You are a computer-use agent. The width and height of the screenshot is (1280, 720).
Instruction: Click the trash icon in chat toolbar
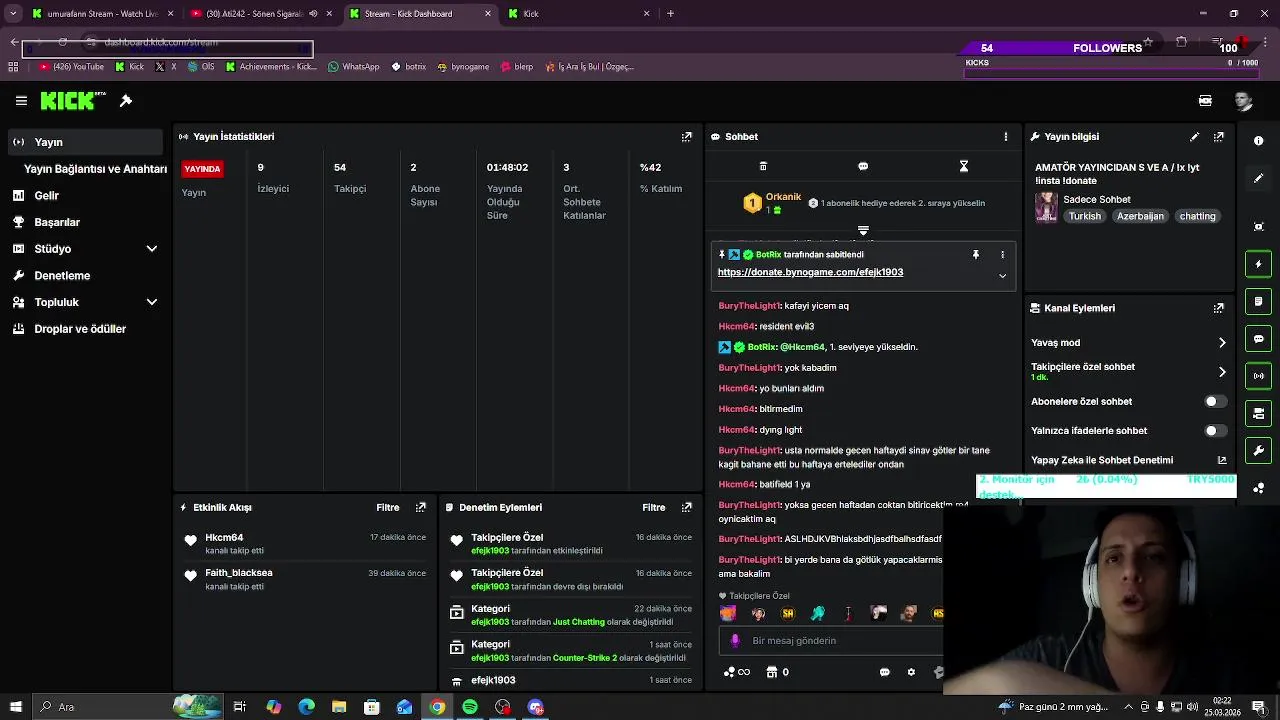pos(763,166)
